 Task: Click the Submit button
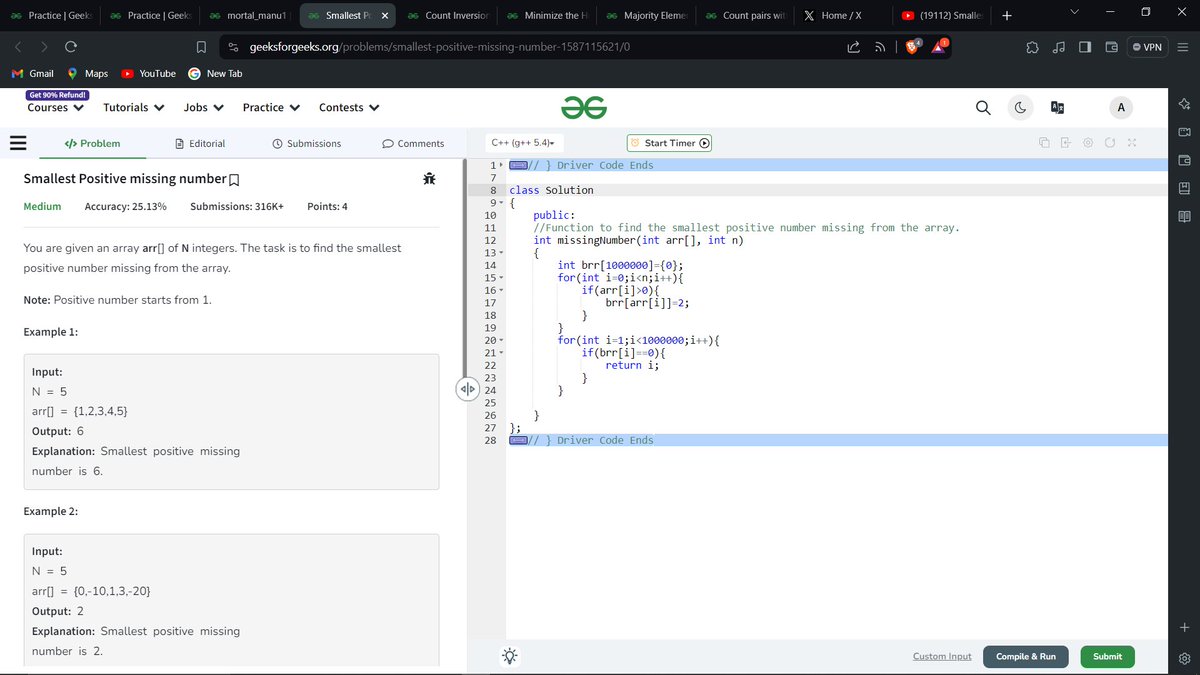coord(1107,656)
